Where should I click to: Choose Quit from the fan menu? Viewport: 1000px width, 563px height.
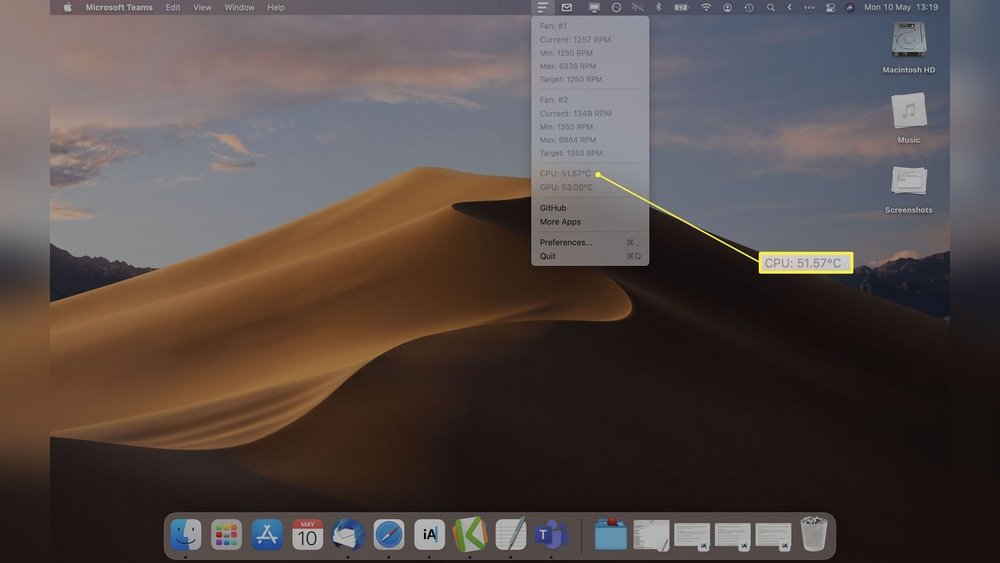(x=548, y=256)
